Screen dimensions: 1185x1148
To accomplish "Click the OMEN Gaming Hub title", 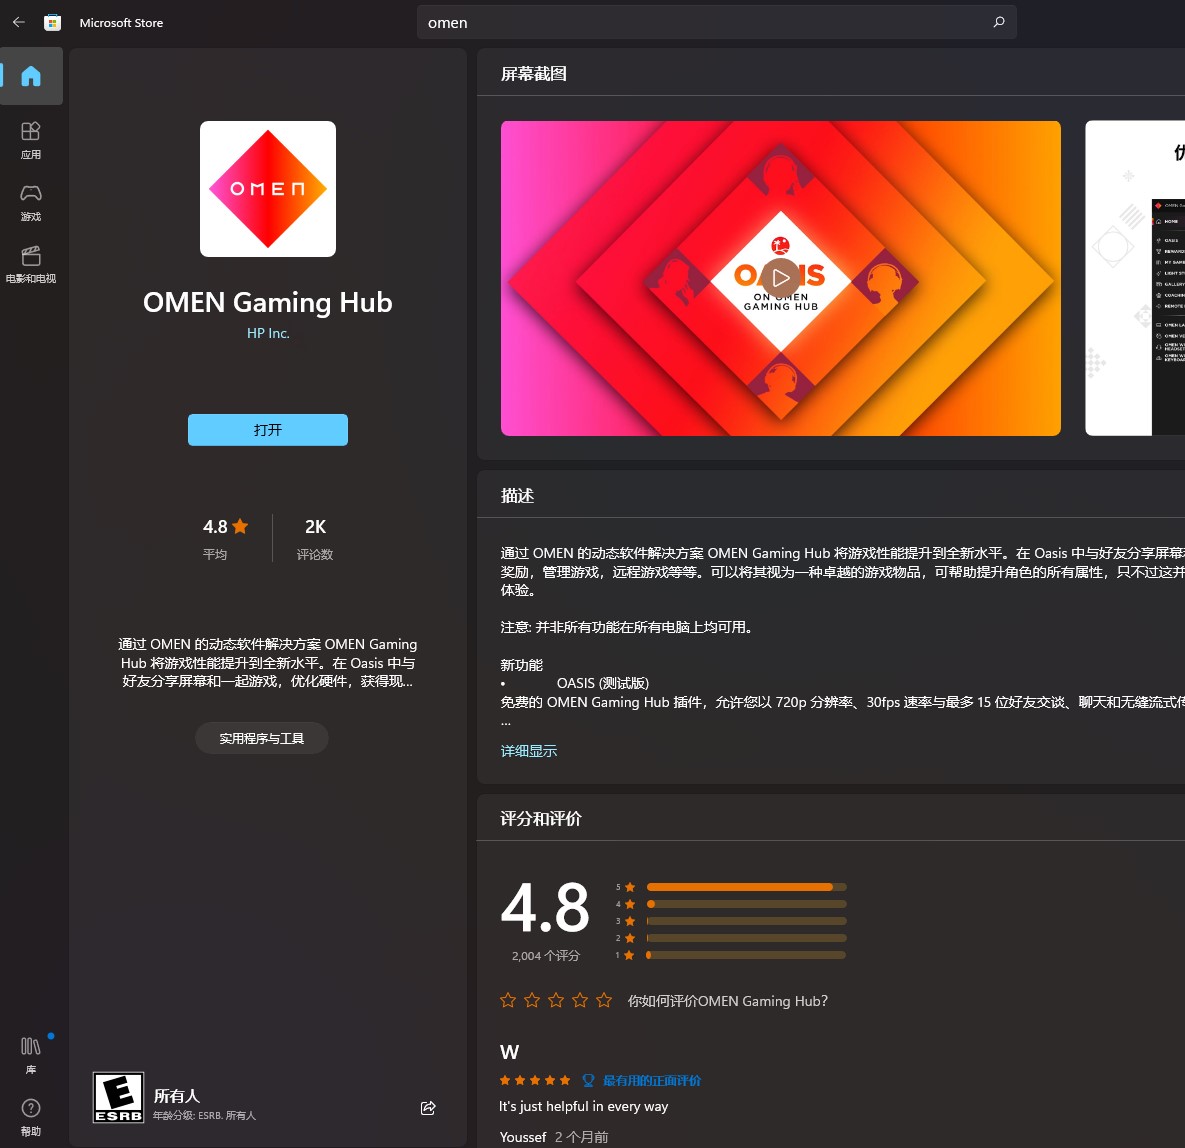I will [268, 302].
